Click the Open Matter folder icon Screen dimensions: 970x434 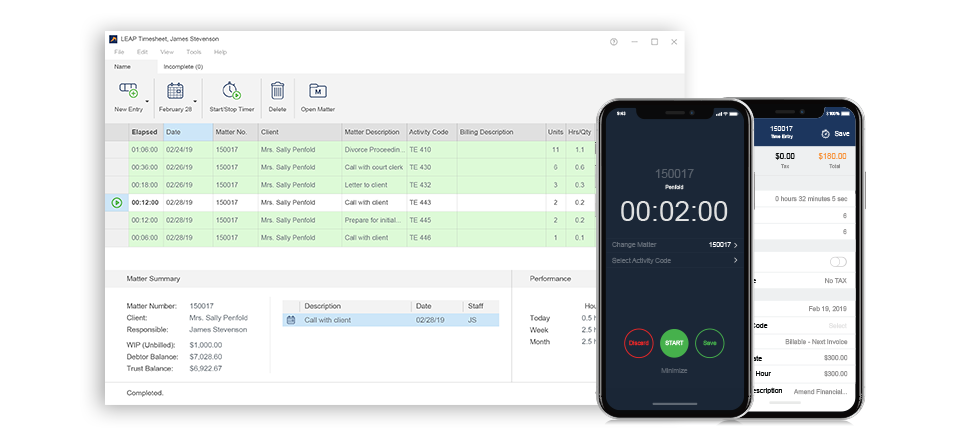pos(317,91)
